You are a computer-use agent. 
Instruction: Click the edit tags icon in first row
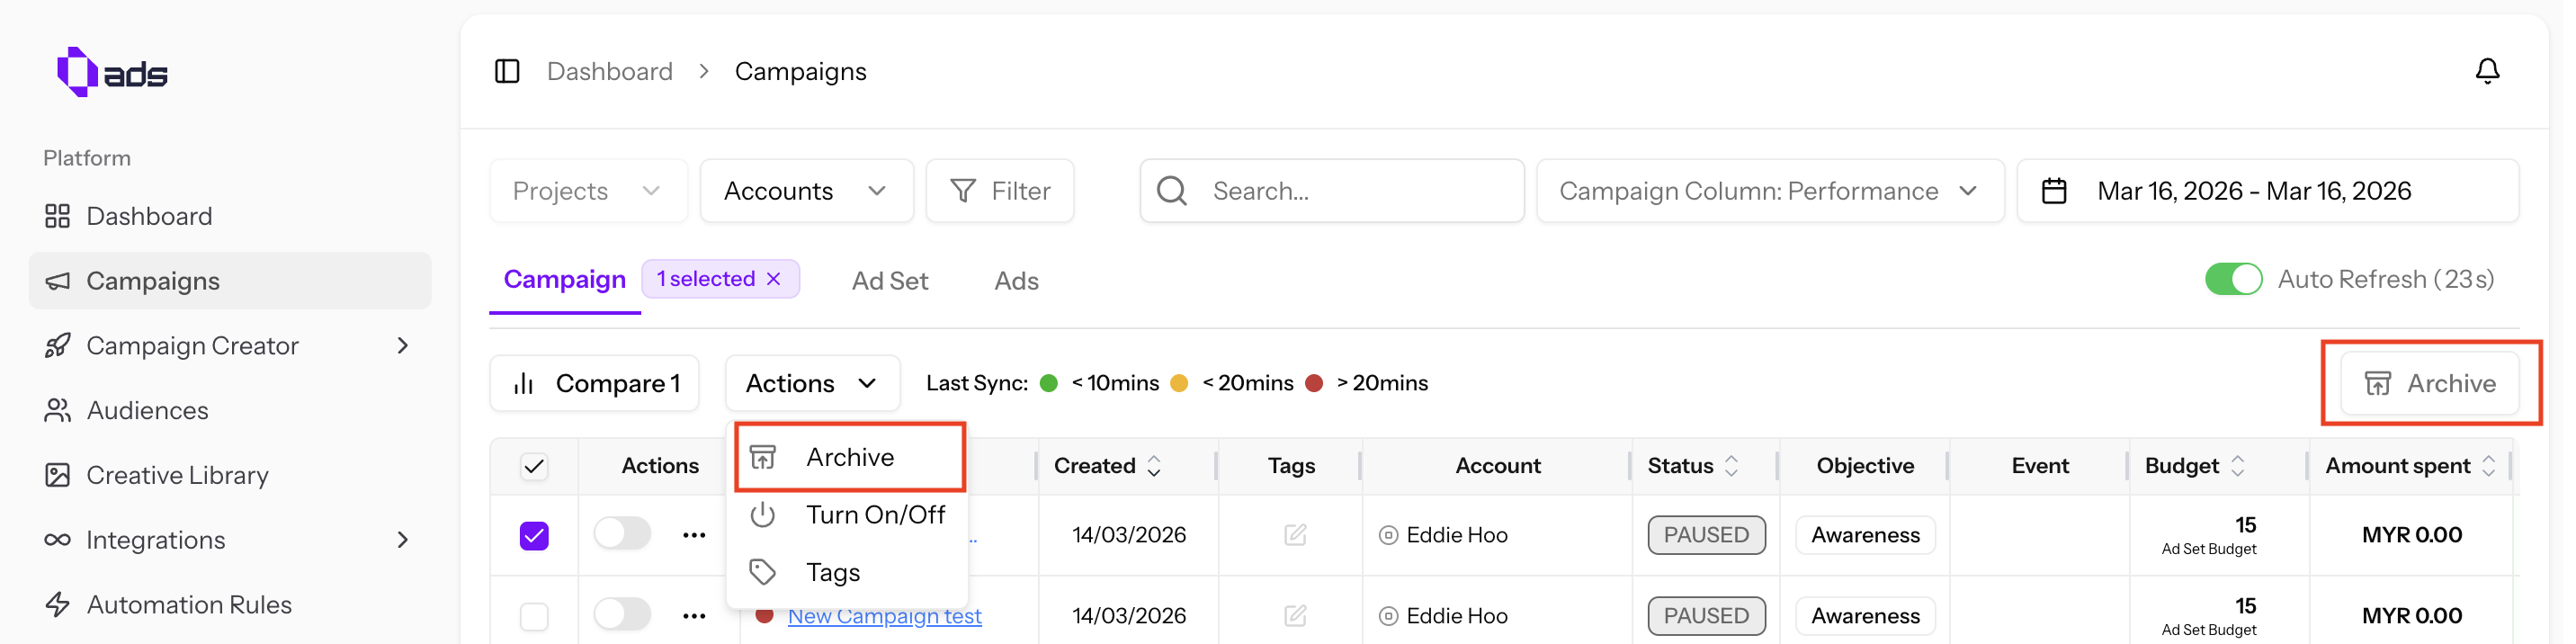pos(1294,535)
